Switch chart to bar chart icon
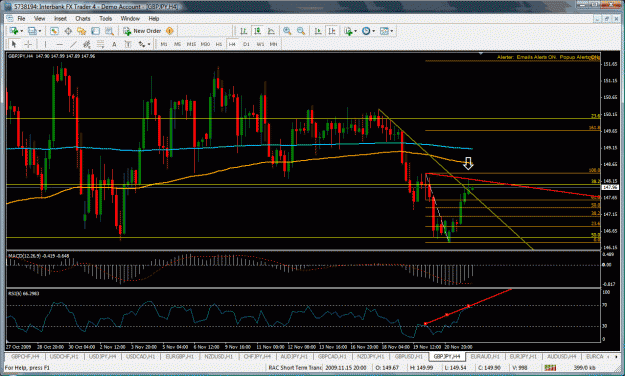The width and height of the screenshot is (625, 376). [244, 31]
